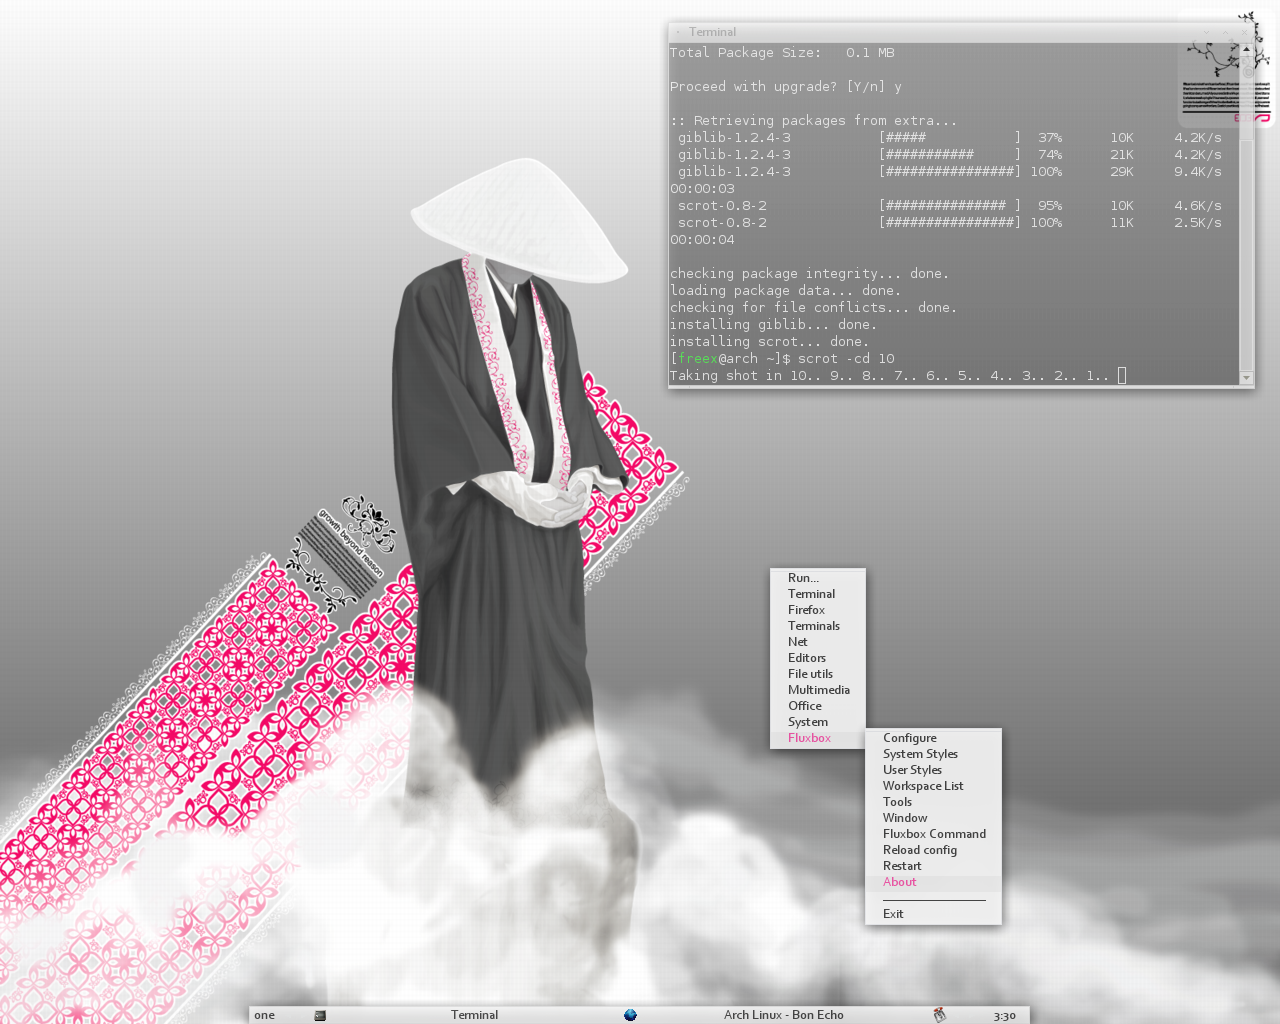
Task: Click Exit in the Fluxbox submenu
Action: 933,914
